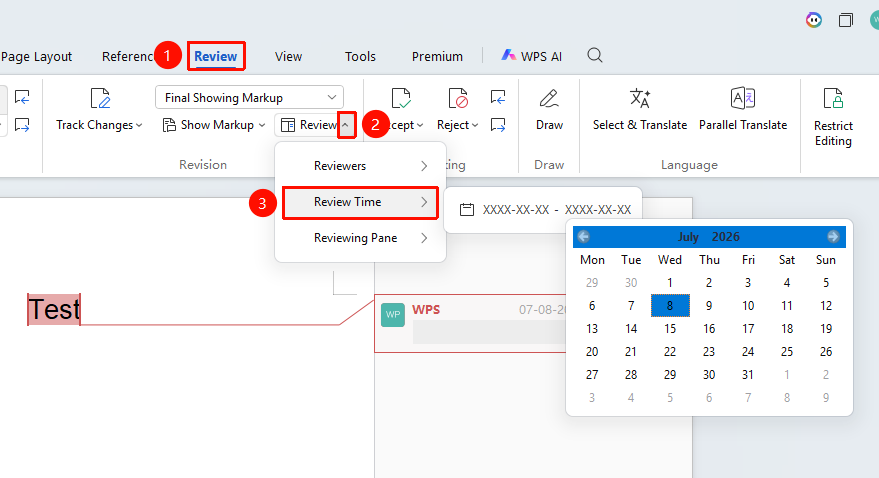
Task: Click the July month label in calendar header
Action: pyautogui.click(x=688, y=237)
